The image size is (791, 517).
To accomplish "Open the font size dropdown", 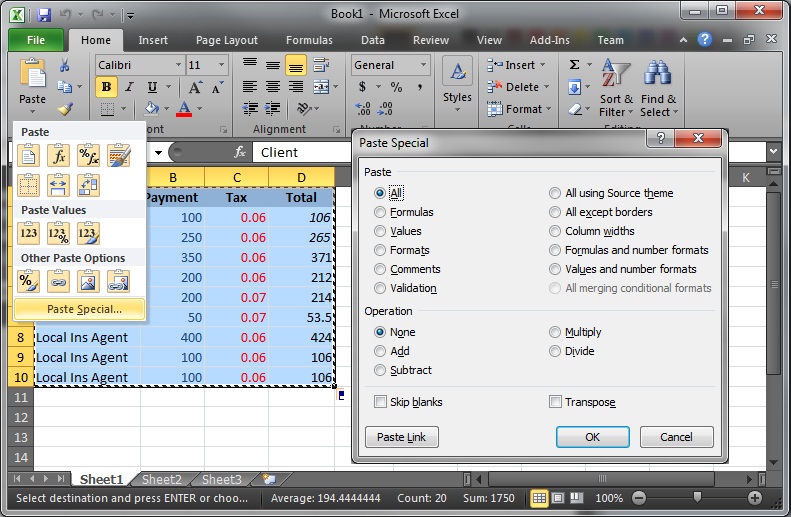I will point(221,65).
